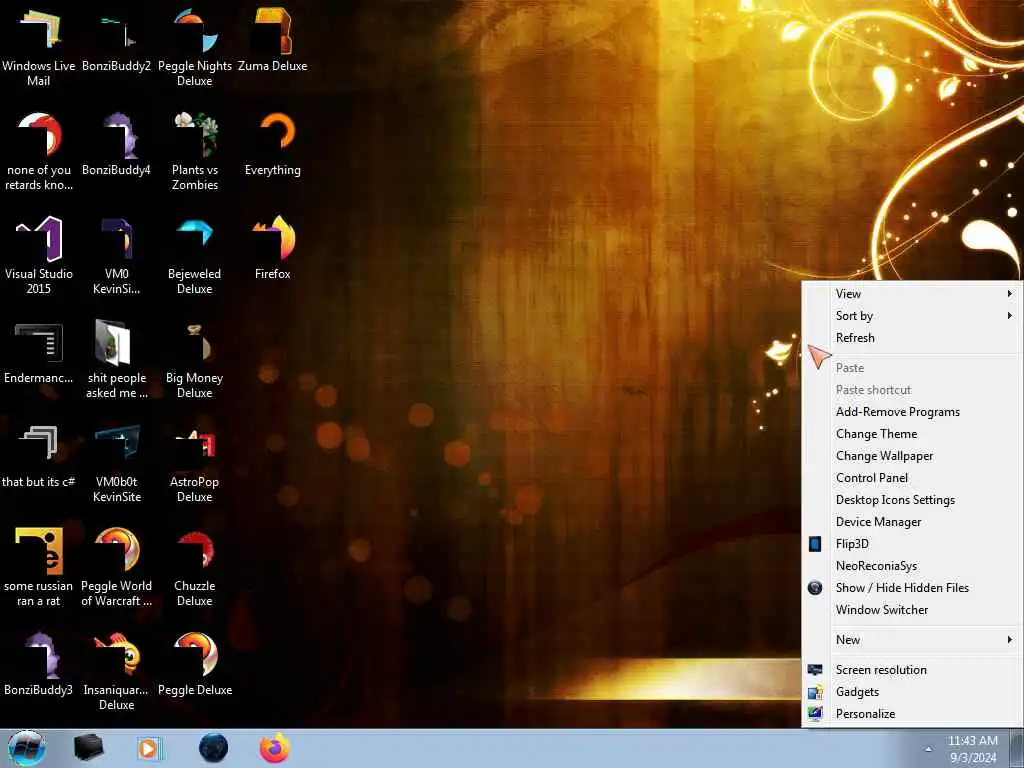The height and width of the screenshot is (768, 1024).
Task: Launch Firefox from the taskbar
Action: [275, 748]
